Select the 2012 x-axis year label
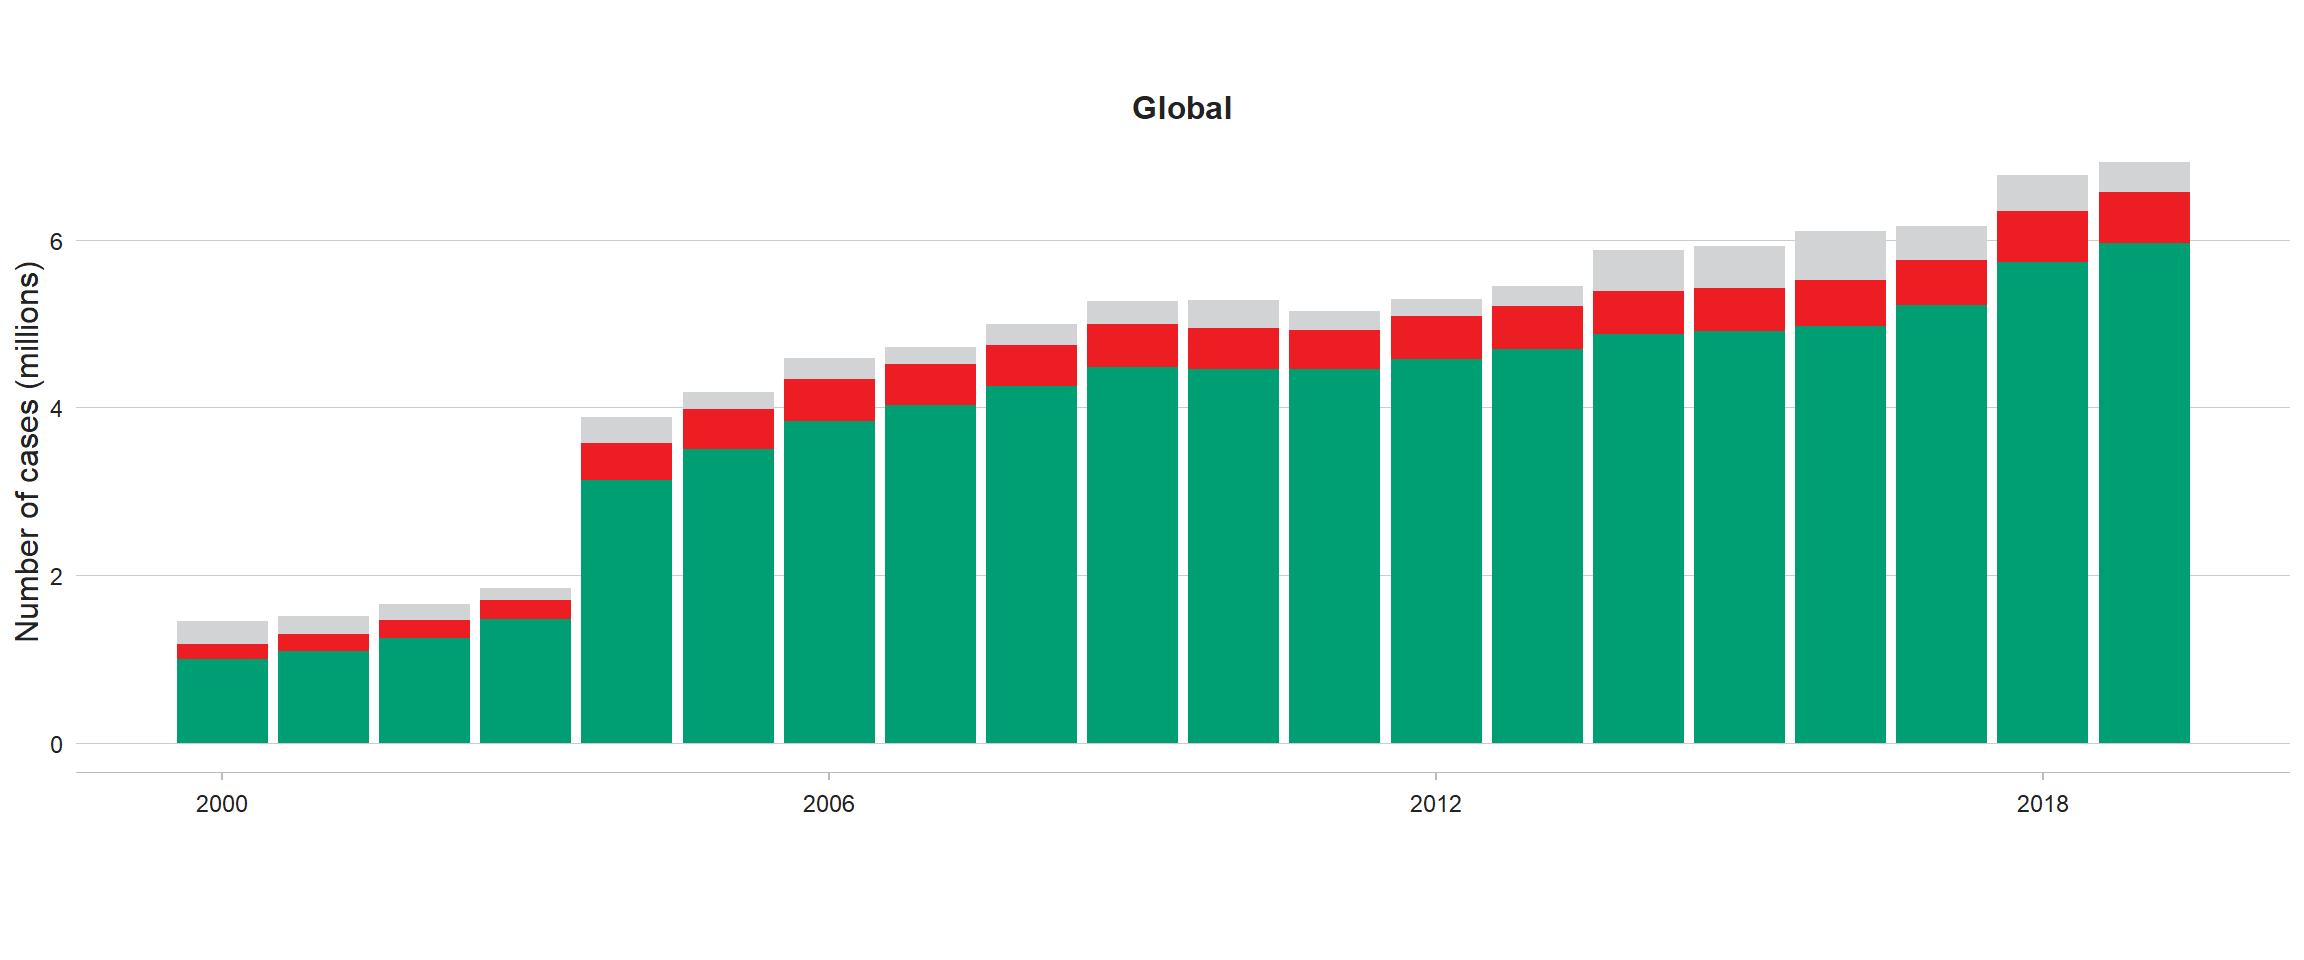This screenshot has height=960, width=2304. click(1435, 804)
